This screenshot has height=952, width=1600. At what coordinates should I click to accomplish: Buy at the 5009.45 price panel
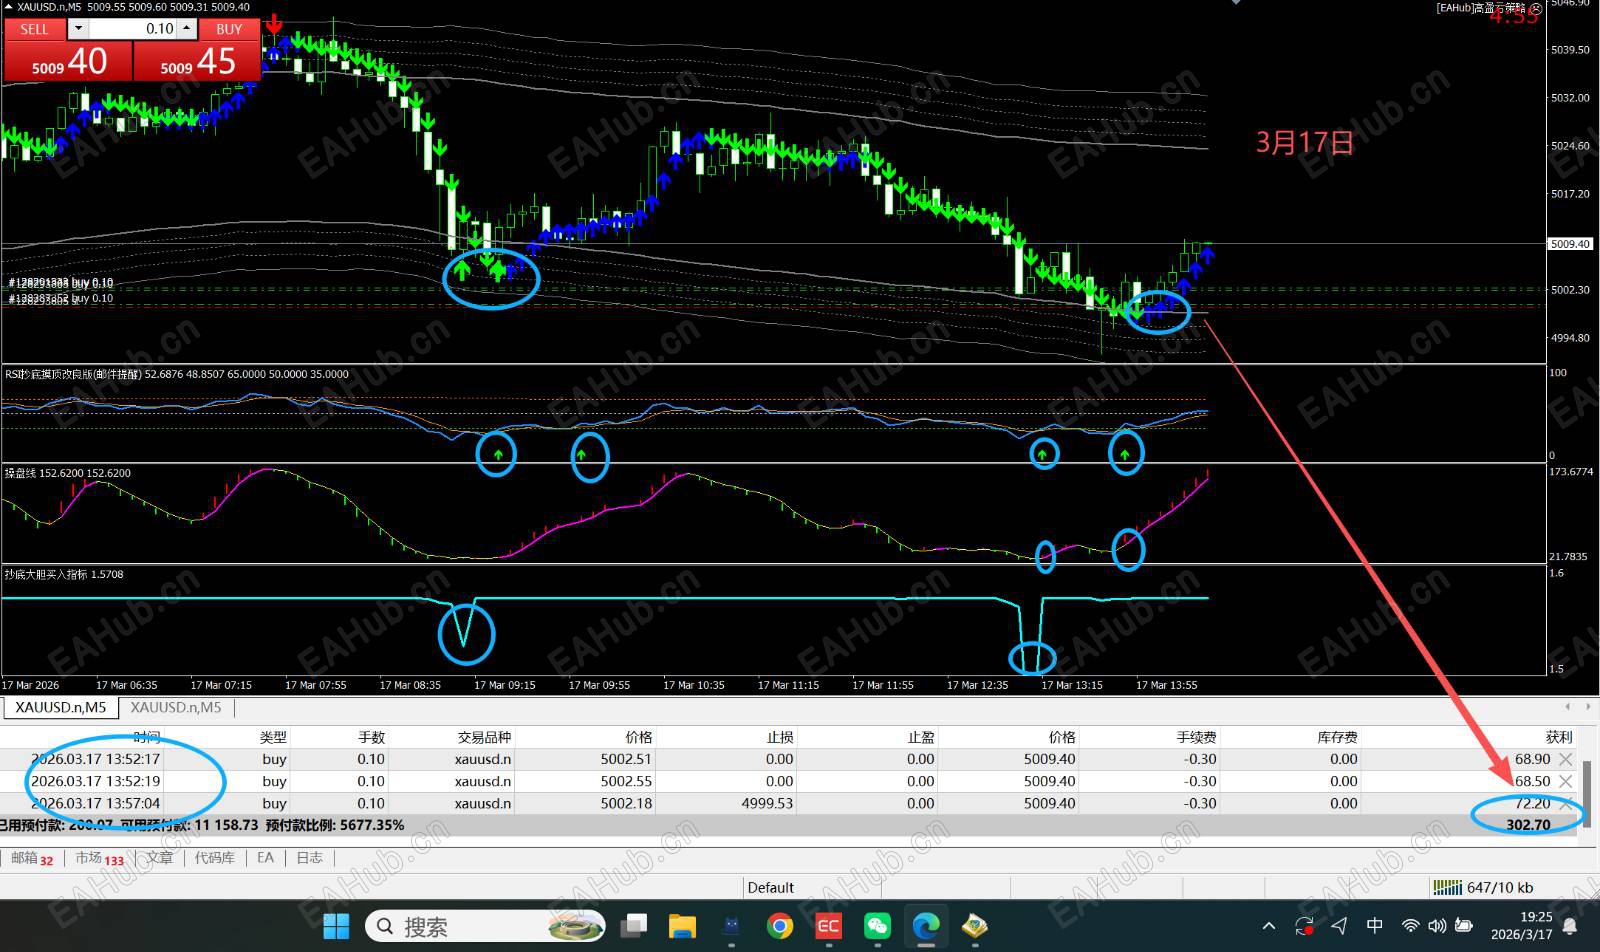[197, 61]
